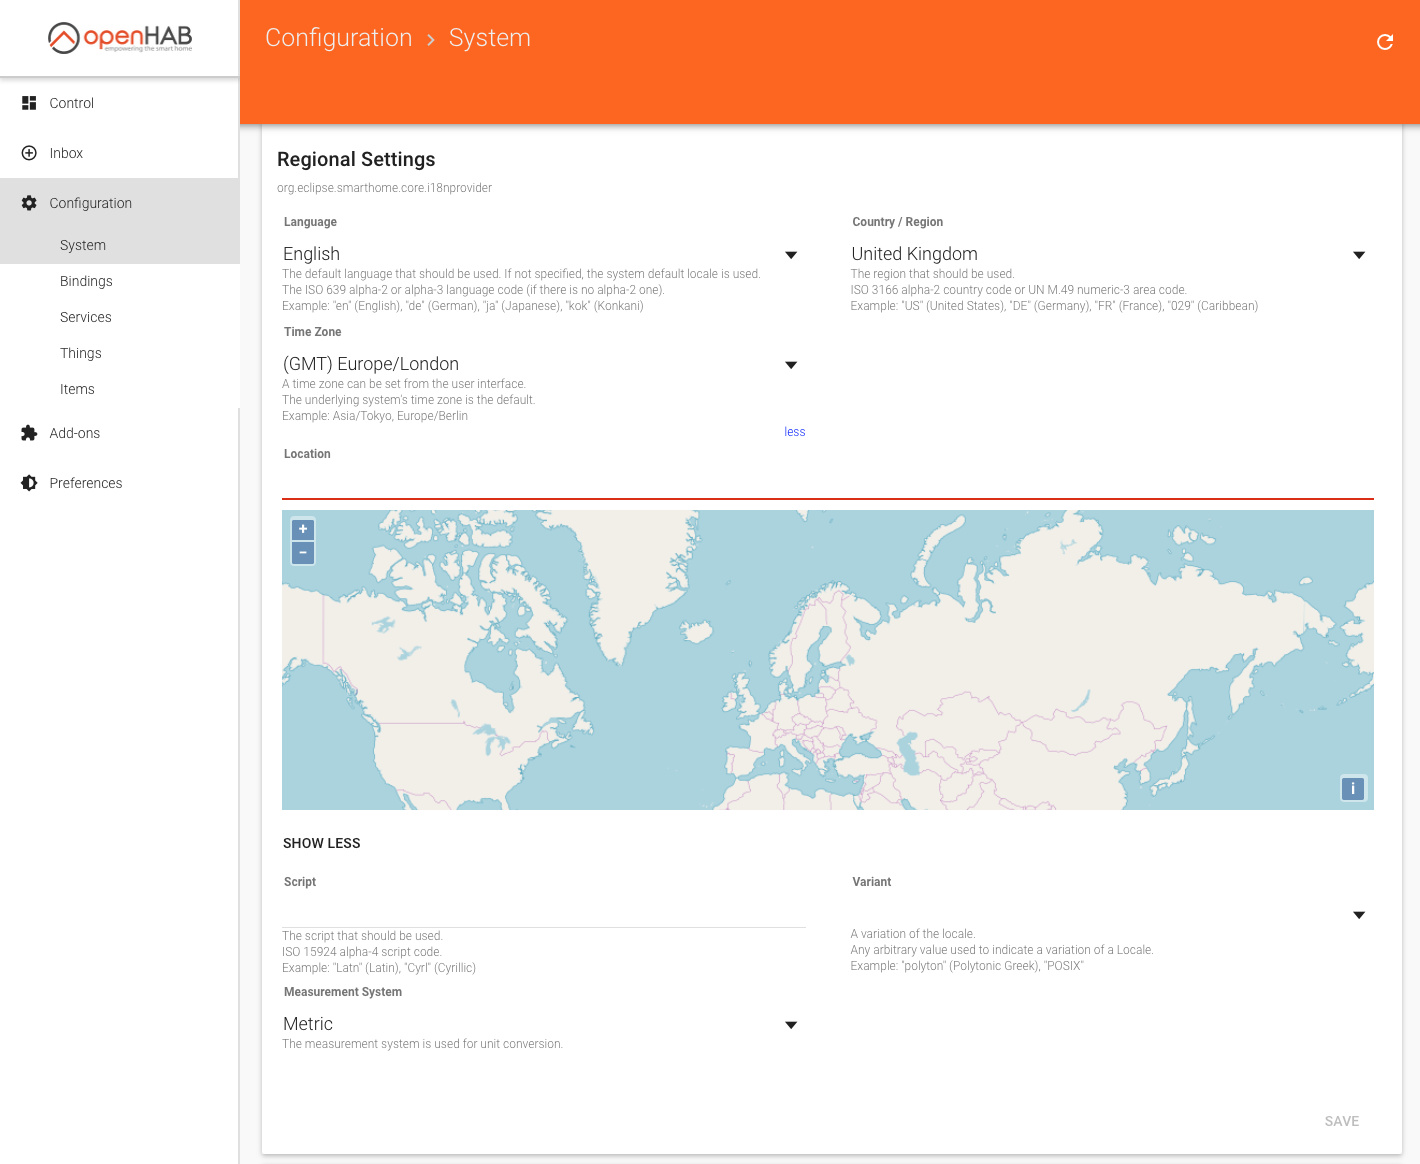Click the refresh icon in orange header
Viewport: 1420px width, 1164px height.
pyautogui.click(x=1385, y=42)
